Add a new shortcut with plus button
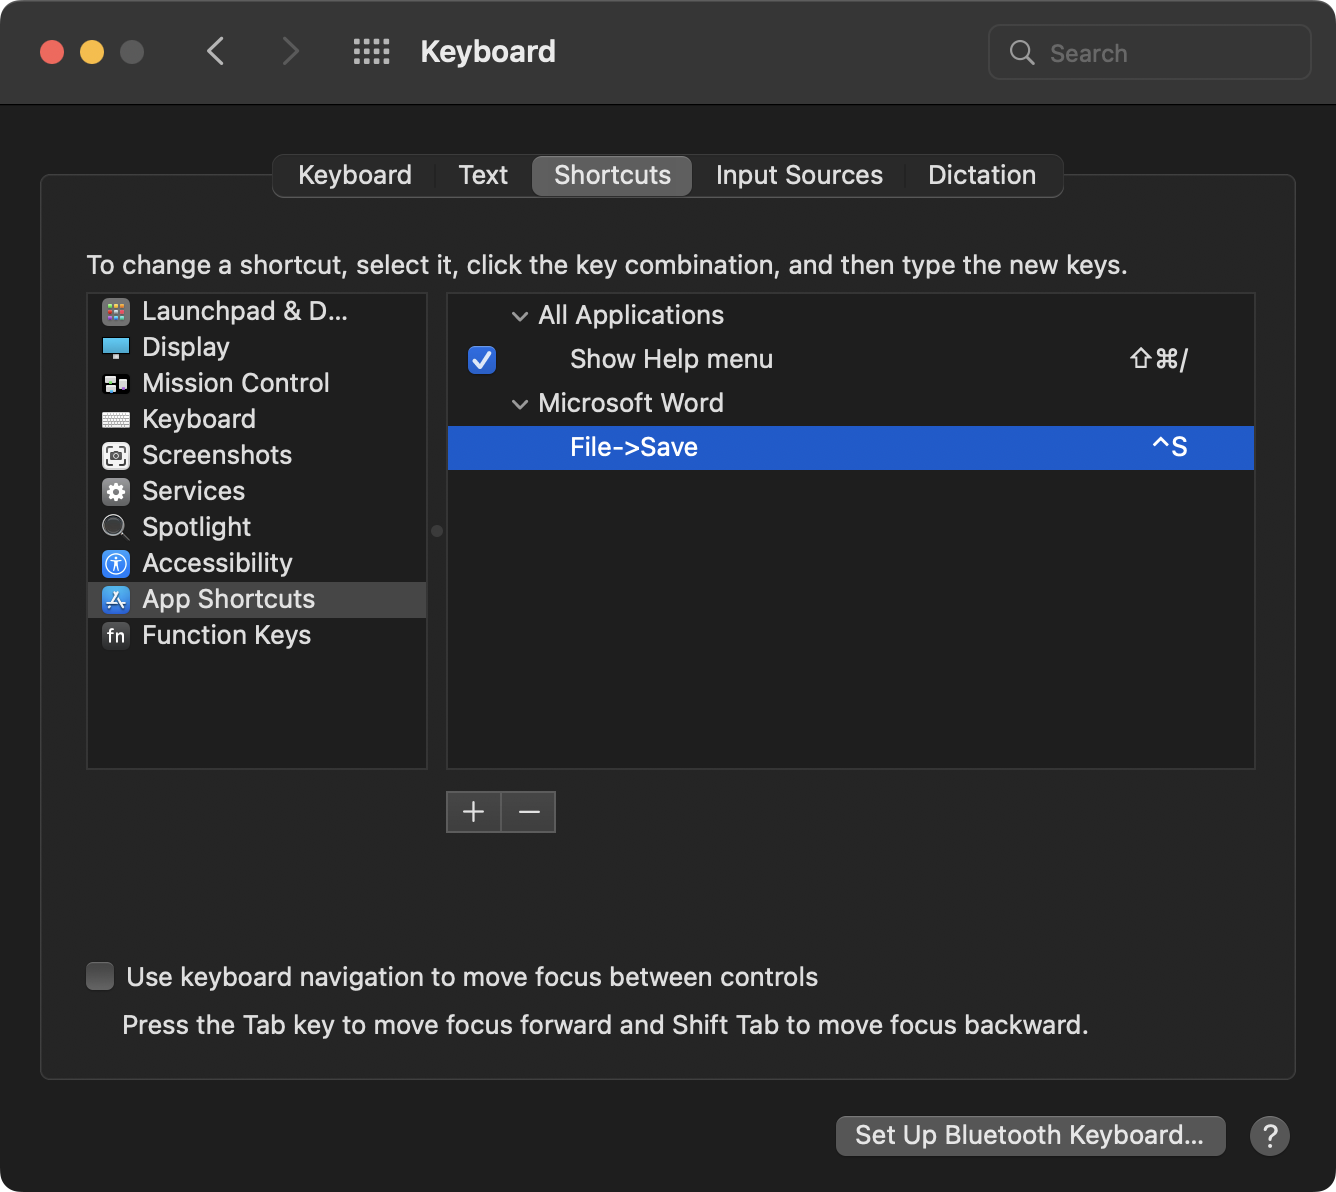 pos(474,812)
